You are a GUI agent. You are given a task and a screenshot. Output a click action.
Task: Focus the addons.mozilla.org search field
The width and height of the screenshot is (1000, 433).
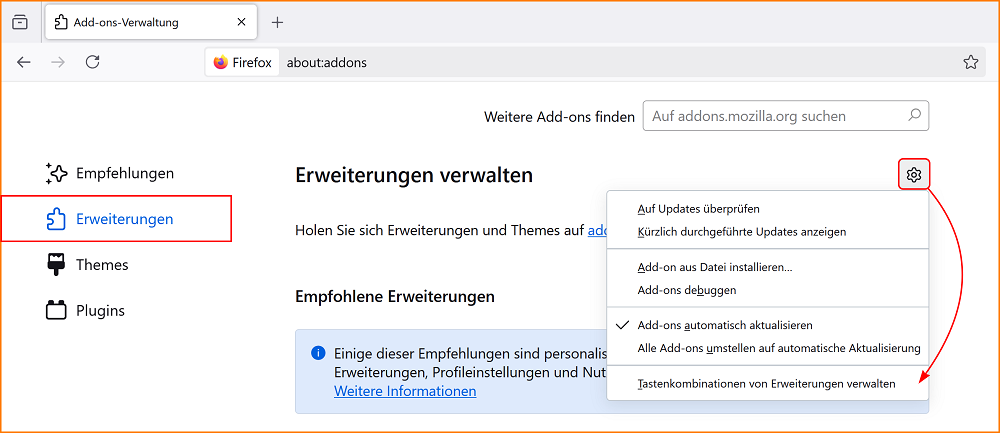point(786,116)
